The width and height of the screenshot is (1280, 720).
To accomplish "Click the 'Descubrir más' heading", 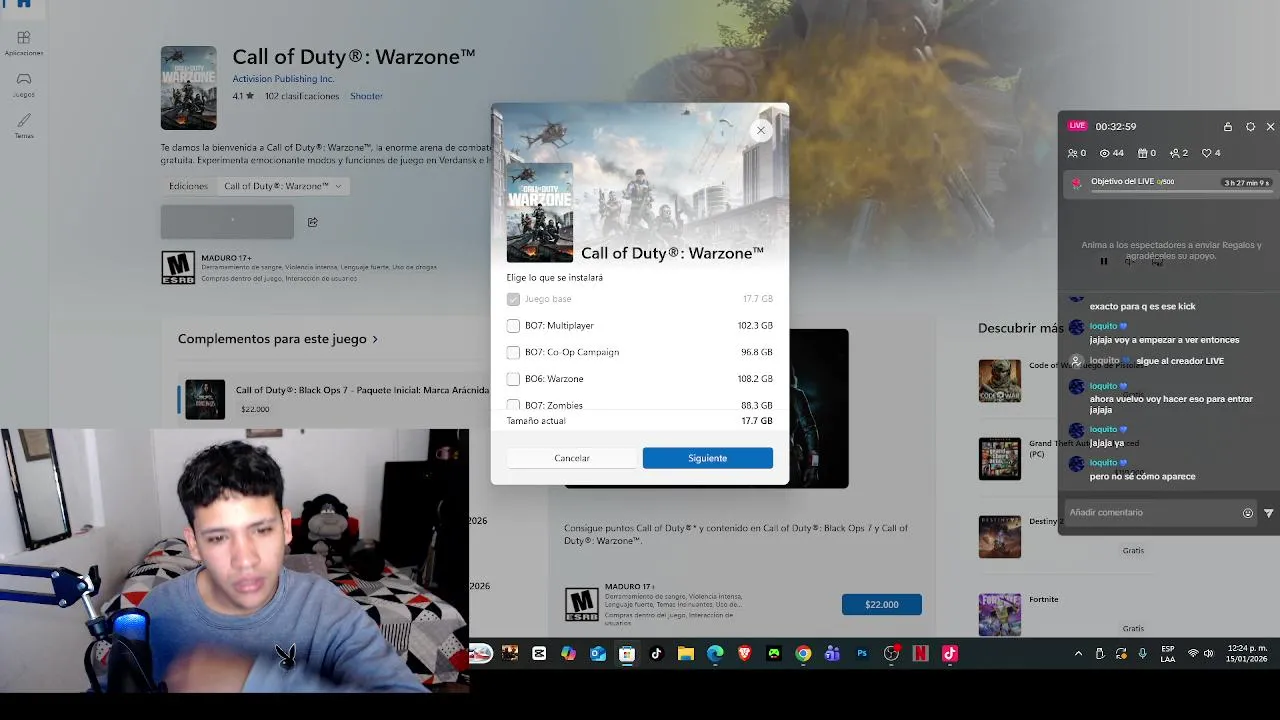I will [1021, 328].
